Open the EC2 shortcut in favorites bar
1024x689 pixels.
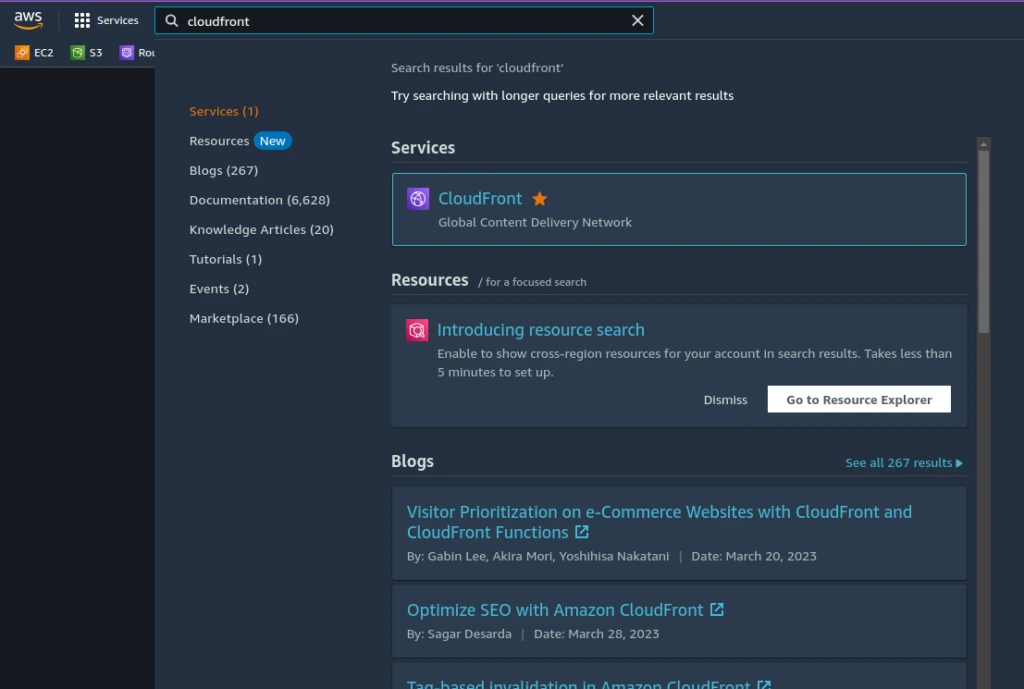click(x=34, y=53)
